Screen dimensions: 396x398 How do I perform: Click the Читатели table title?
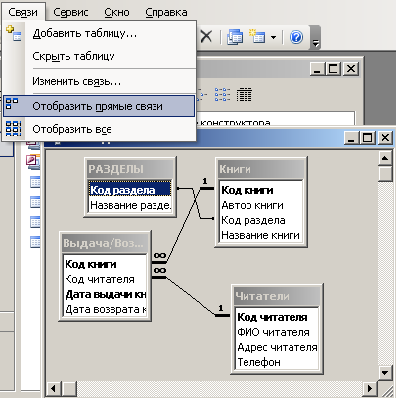tap(277, 296)
